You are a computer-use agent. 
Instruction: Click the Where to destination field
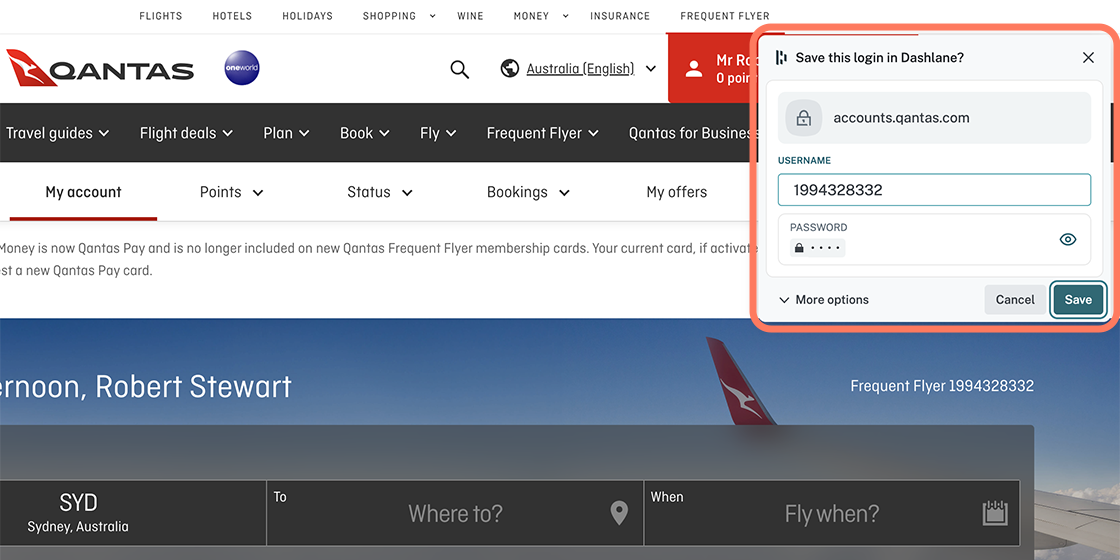point(455,513)
